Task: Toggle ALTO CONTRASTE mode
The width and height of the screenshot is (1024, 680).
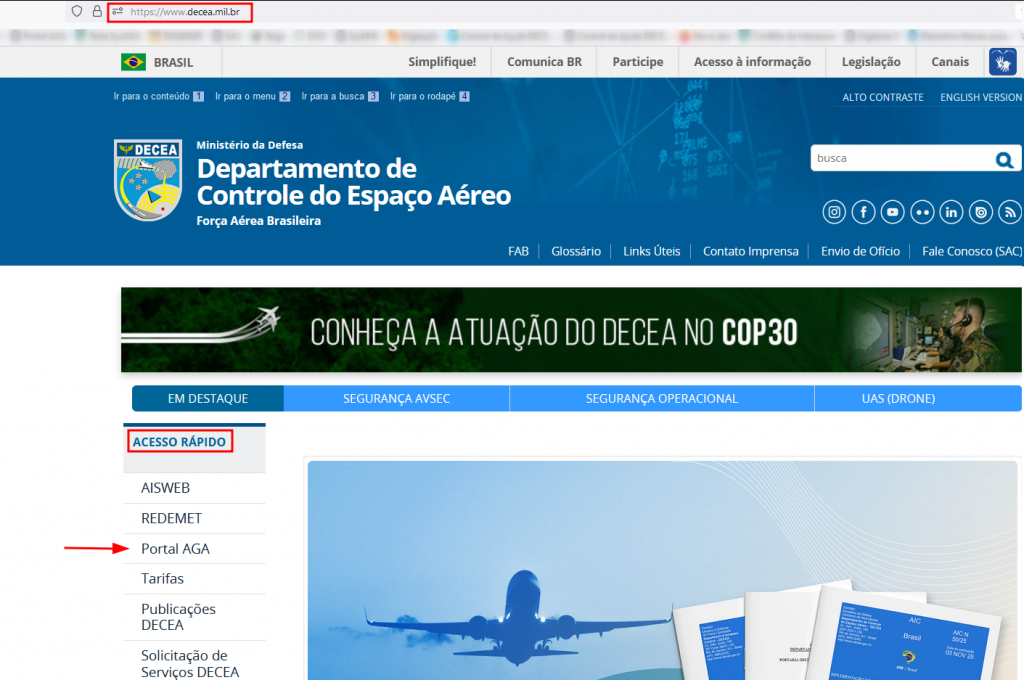Action: pyautogui.click(x=882, y=98)
